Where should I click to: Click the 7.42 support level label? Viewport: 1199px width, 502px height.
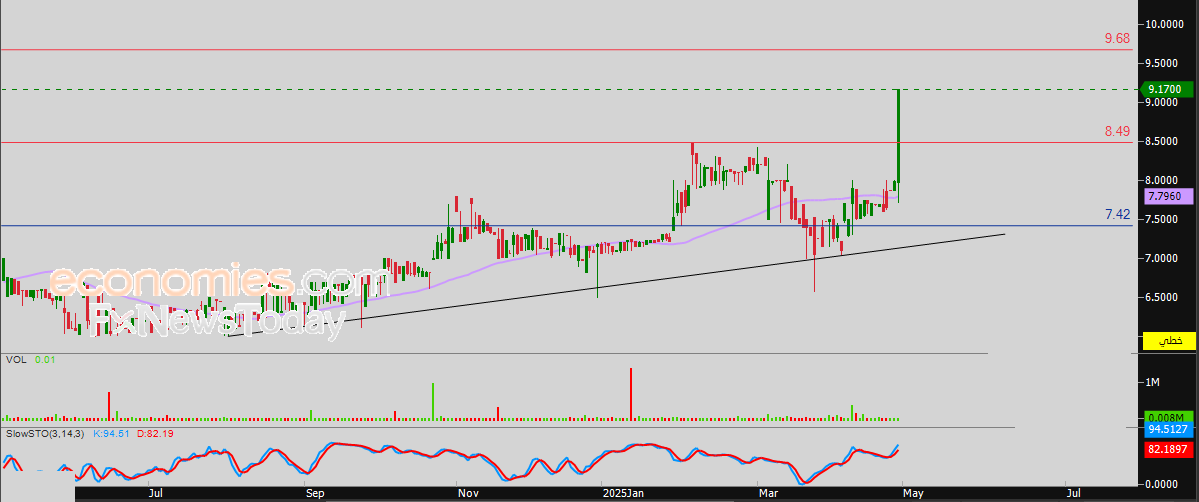tap(1117, 215)
